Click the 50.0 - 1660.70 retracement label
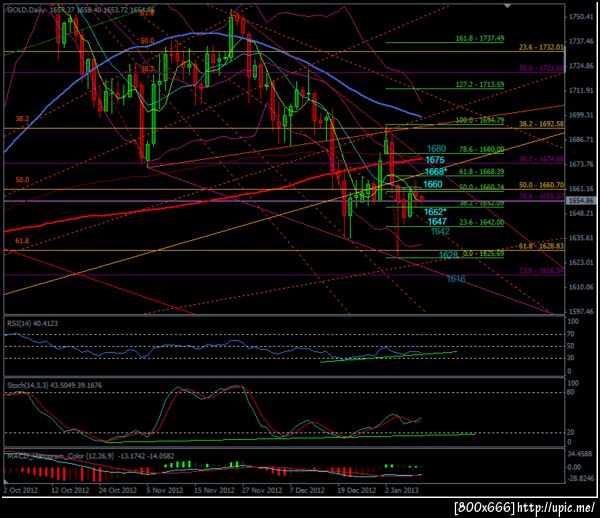 coord(541,185)
